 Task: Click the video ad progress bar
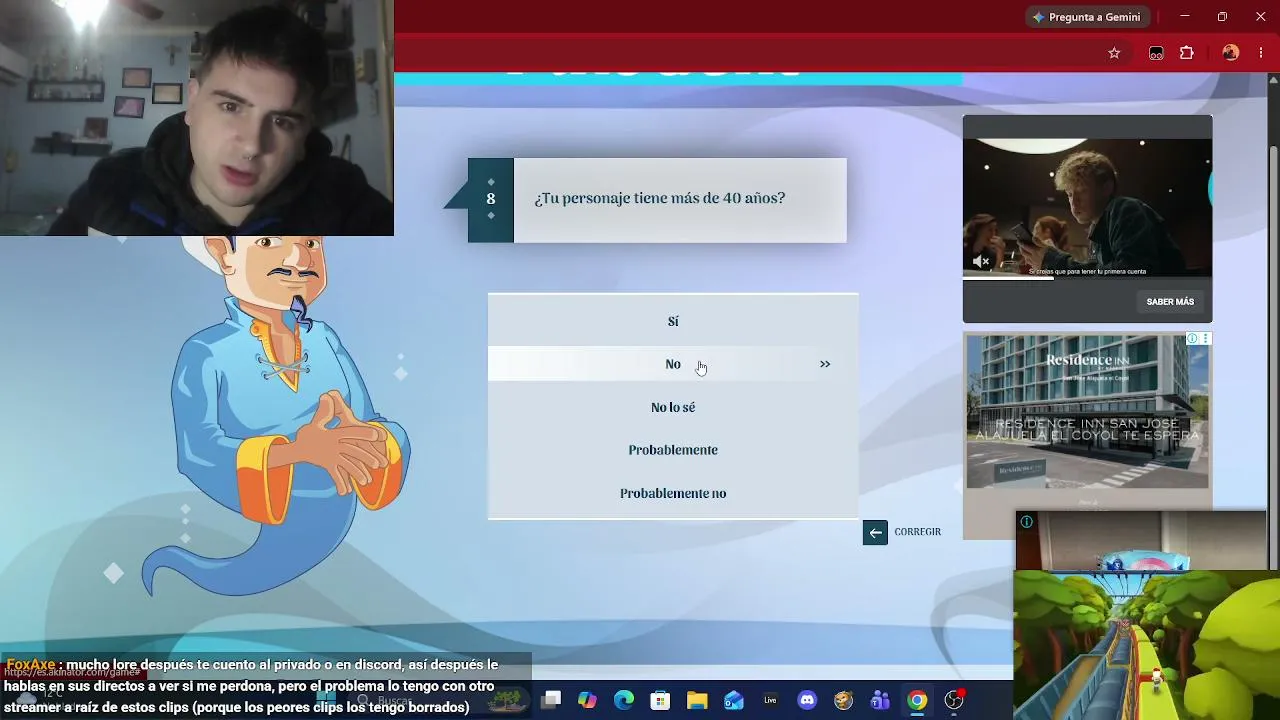click(1087, 278)
